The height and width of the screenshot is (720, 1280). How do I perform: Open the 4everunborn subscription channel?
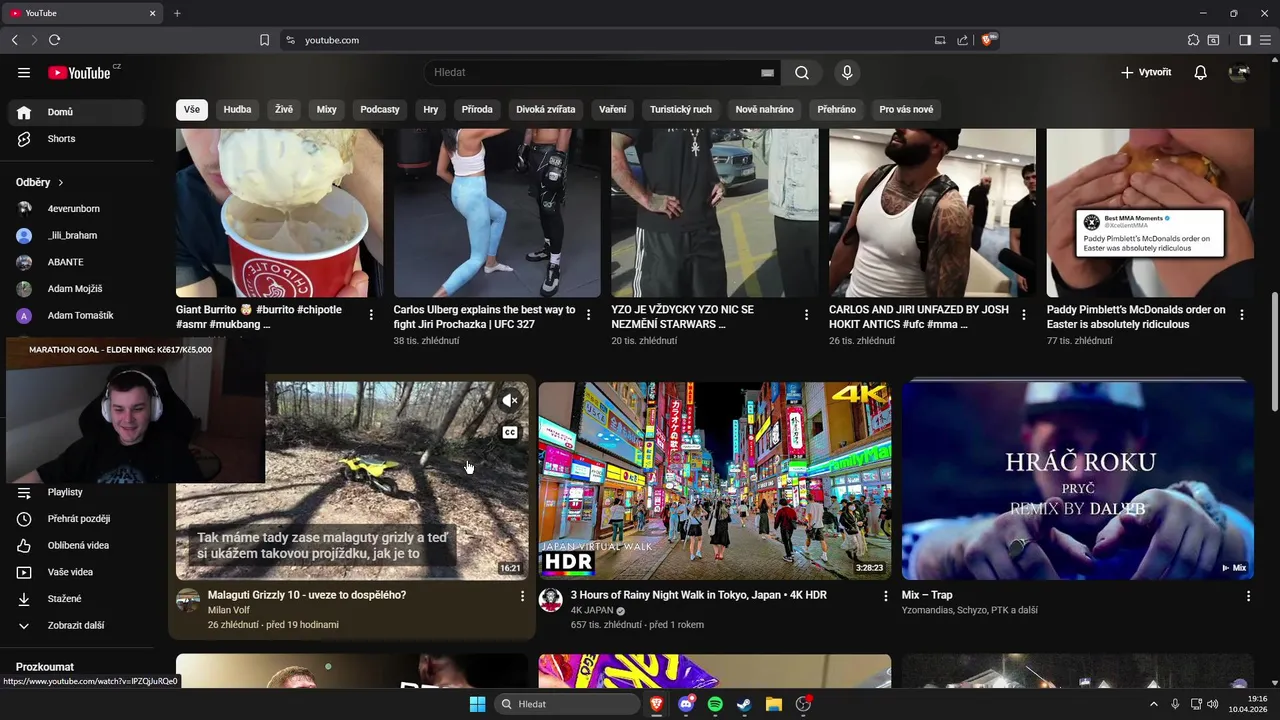point(76,209)
